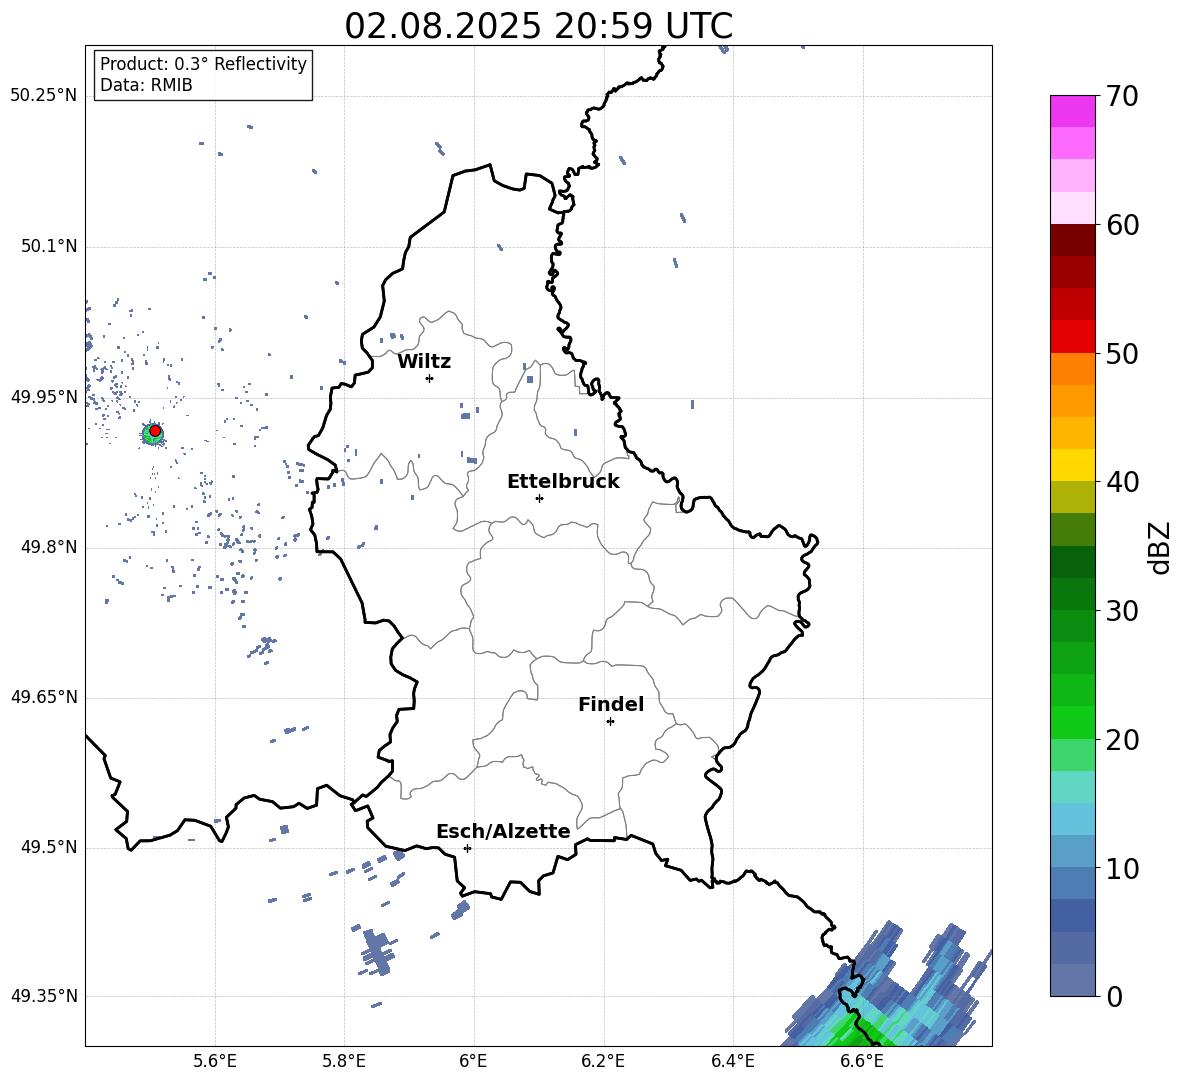
Task: Click the Product: 0.3° Reflectivity text
Action: tap(203, 64)
